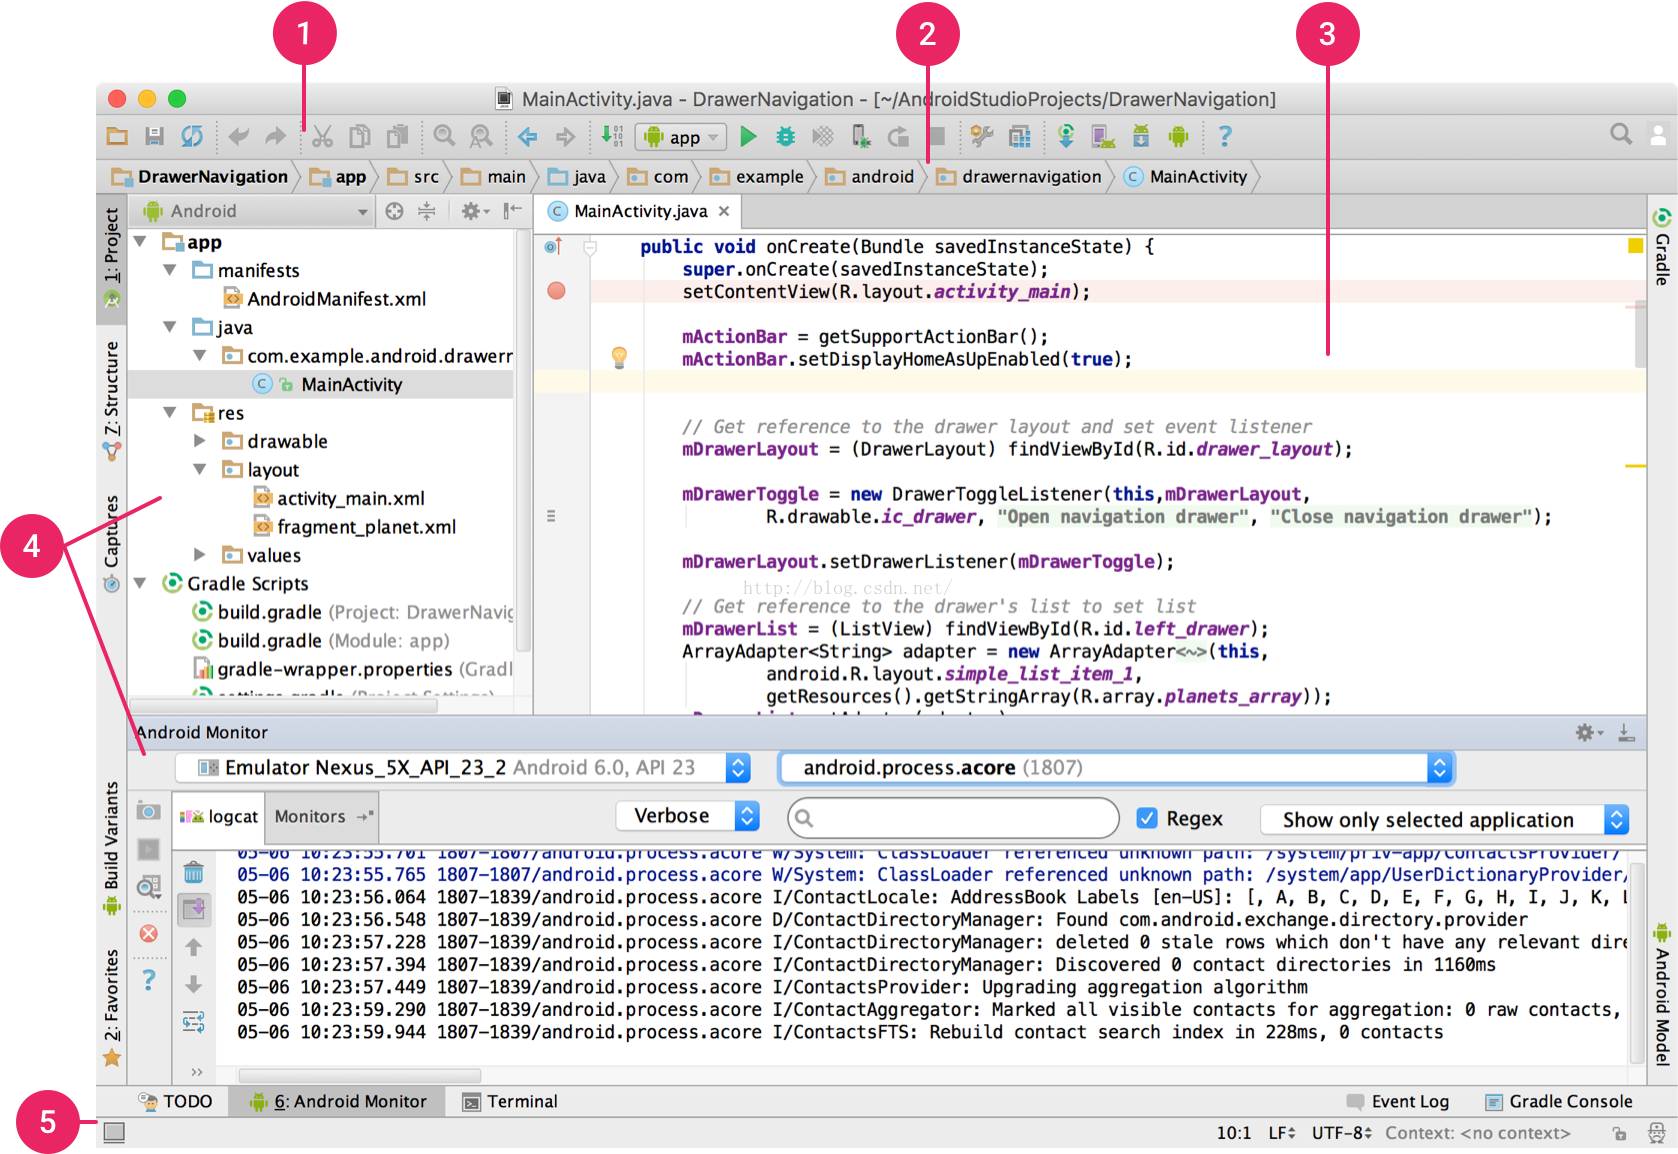Clear logcat with the trash icon
This screenshot has height=1154, width=1678.
(x=194, y=873)
